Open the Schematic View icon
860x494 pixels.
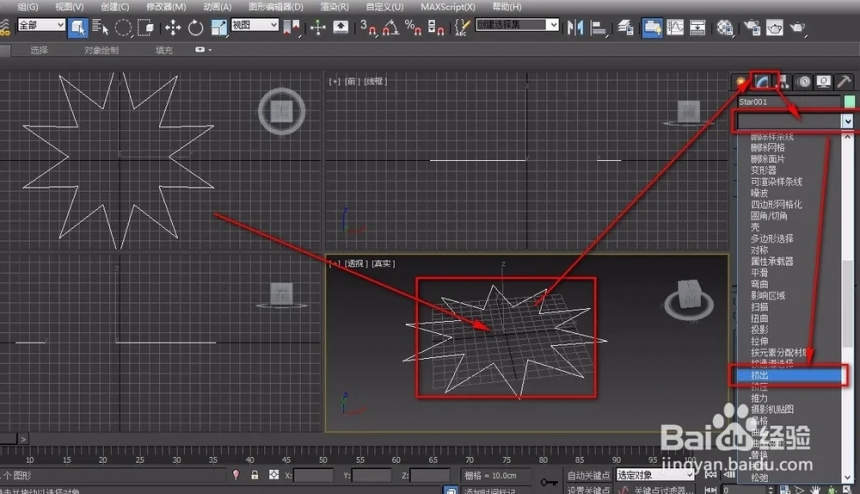pos(698,27)
